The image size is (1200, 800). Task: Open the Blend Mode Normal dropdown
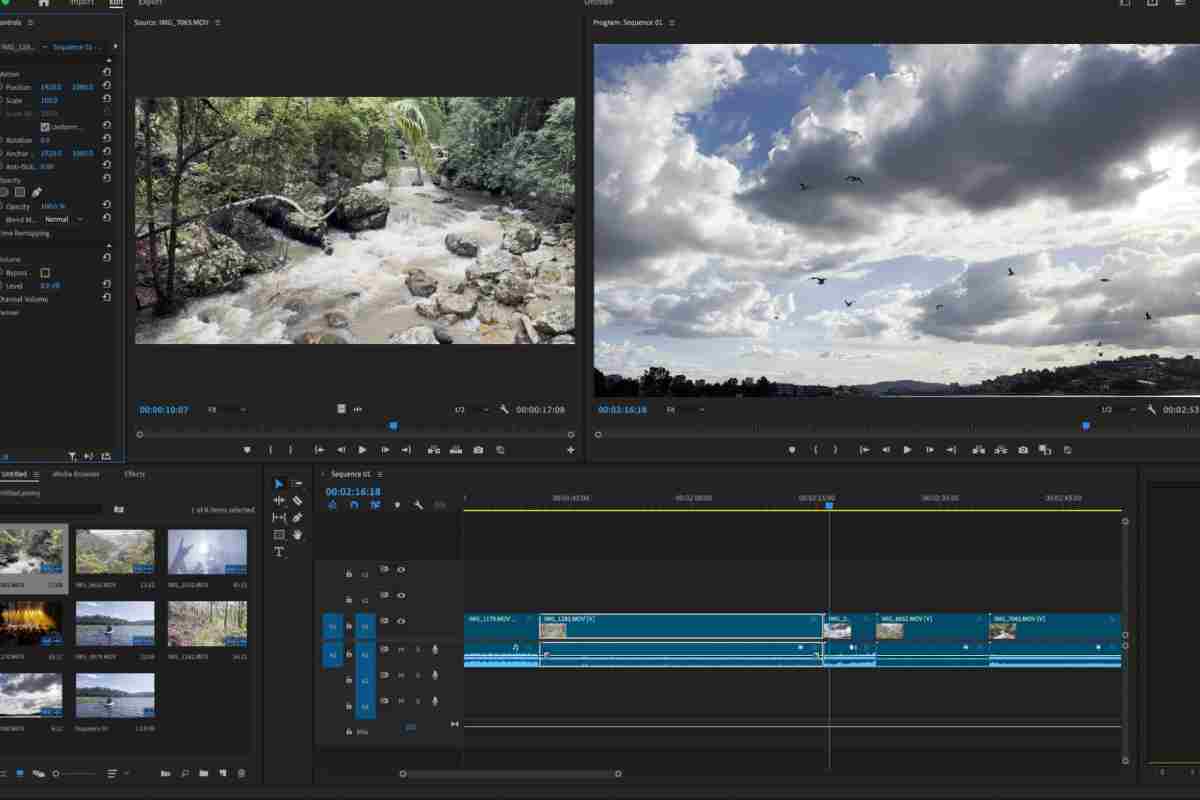63,219
